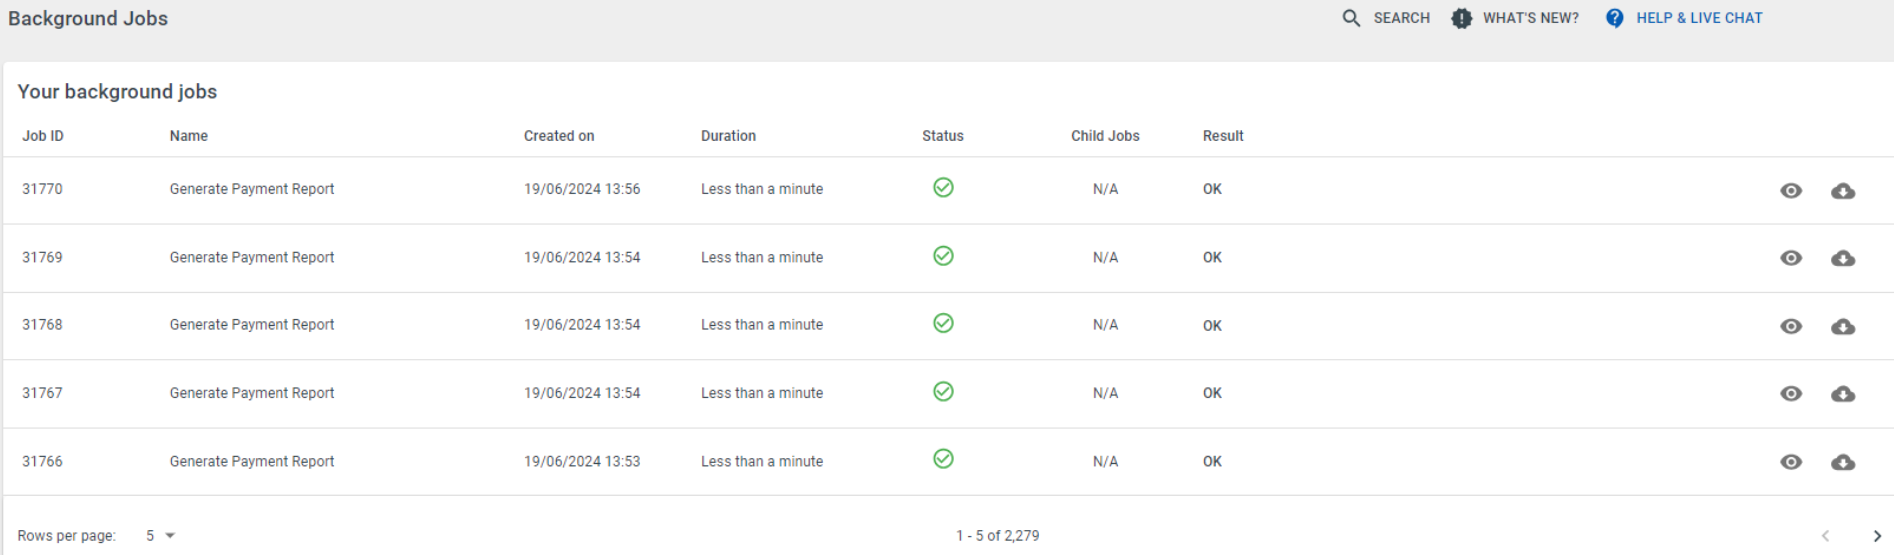Select job row 31766 Generate Payment Report

point(947,462)
